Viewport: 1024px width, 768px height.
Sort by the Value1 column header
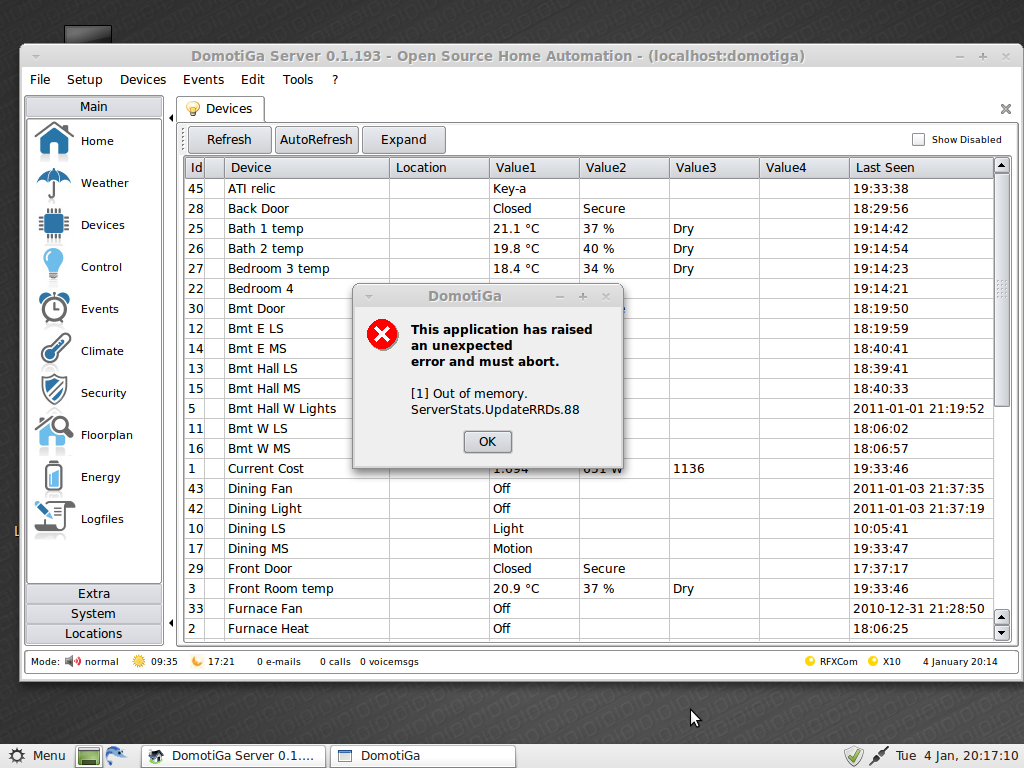tap(534, 168)
